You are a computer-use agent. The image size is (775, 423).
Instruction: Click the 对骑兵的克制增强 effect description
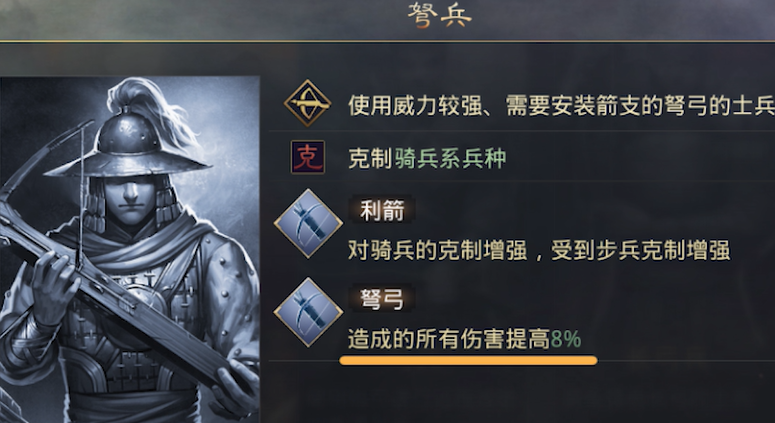(x=538, y=250)
